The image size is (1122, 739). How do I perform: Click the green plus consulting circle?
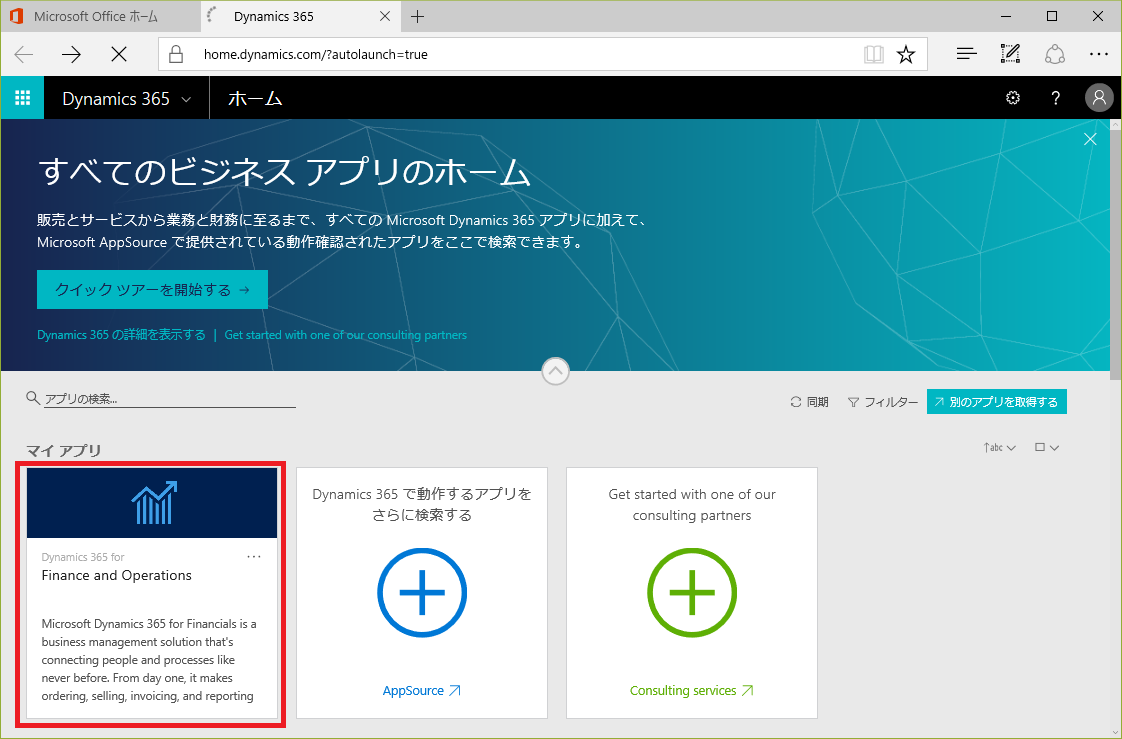click(692, 592)
